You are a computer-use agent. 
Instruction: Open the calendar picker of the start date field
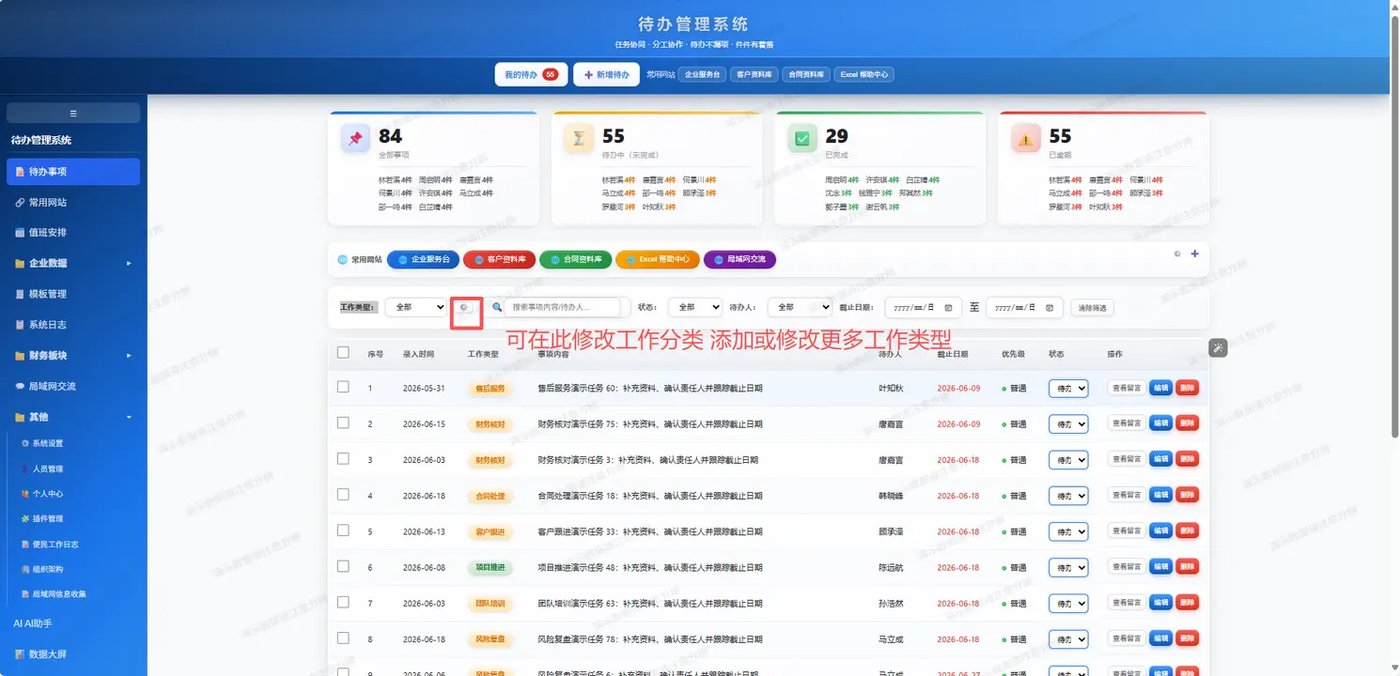947,308
